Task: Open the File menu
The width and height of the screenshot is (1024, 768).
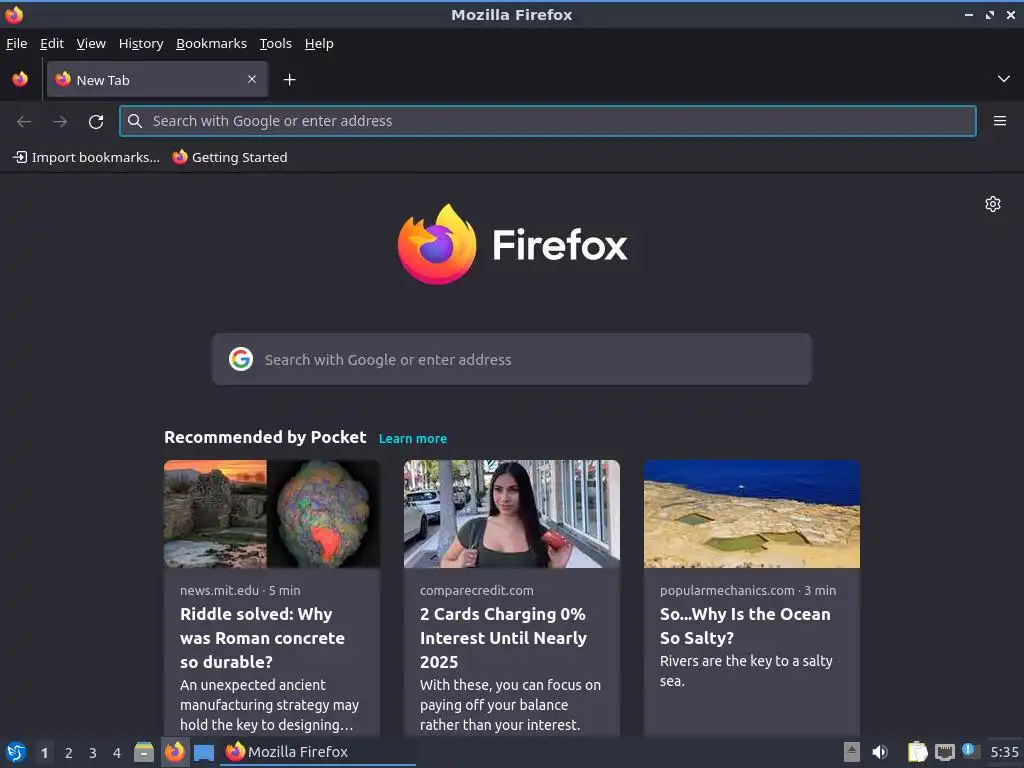Action: [16, 43]
